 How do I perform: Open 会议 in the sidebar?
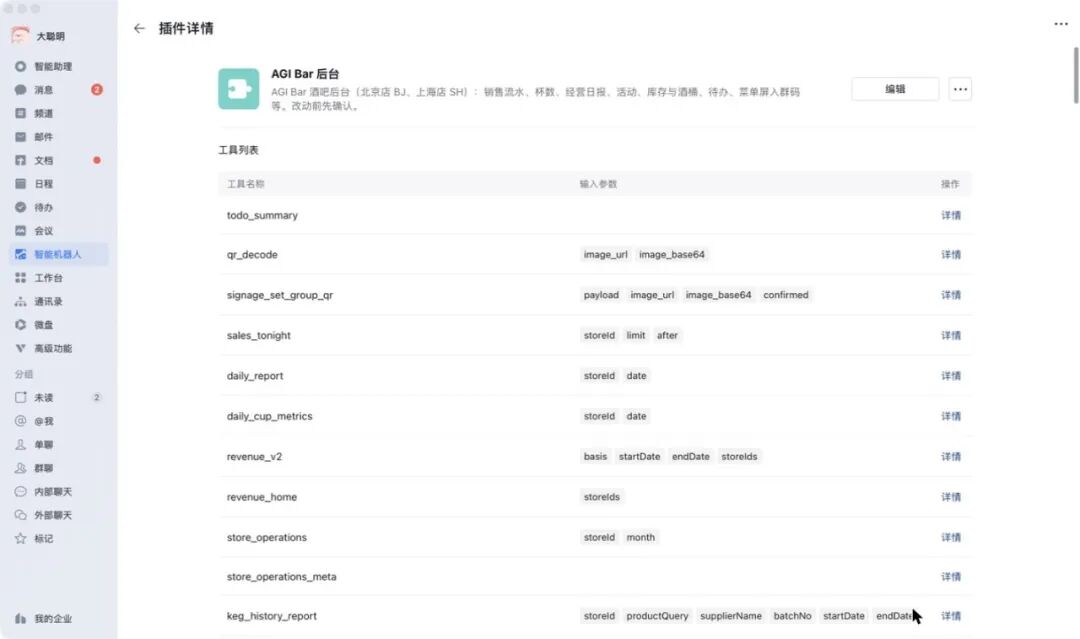coord(59,231)
